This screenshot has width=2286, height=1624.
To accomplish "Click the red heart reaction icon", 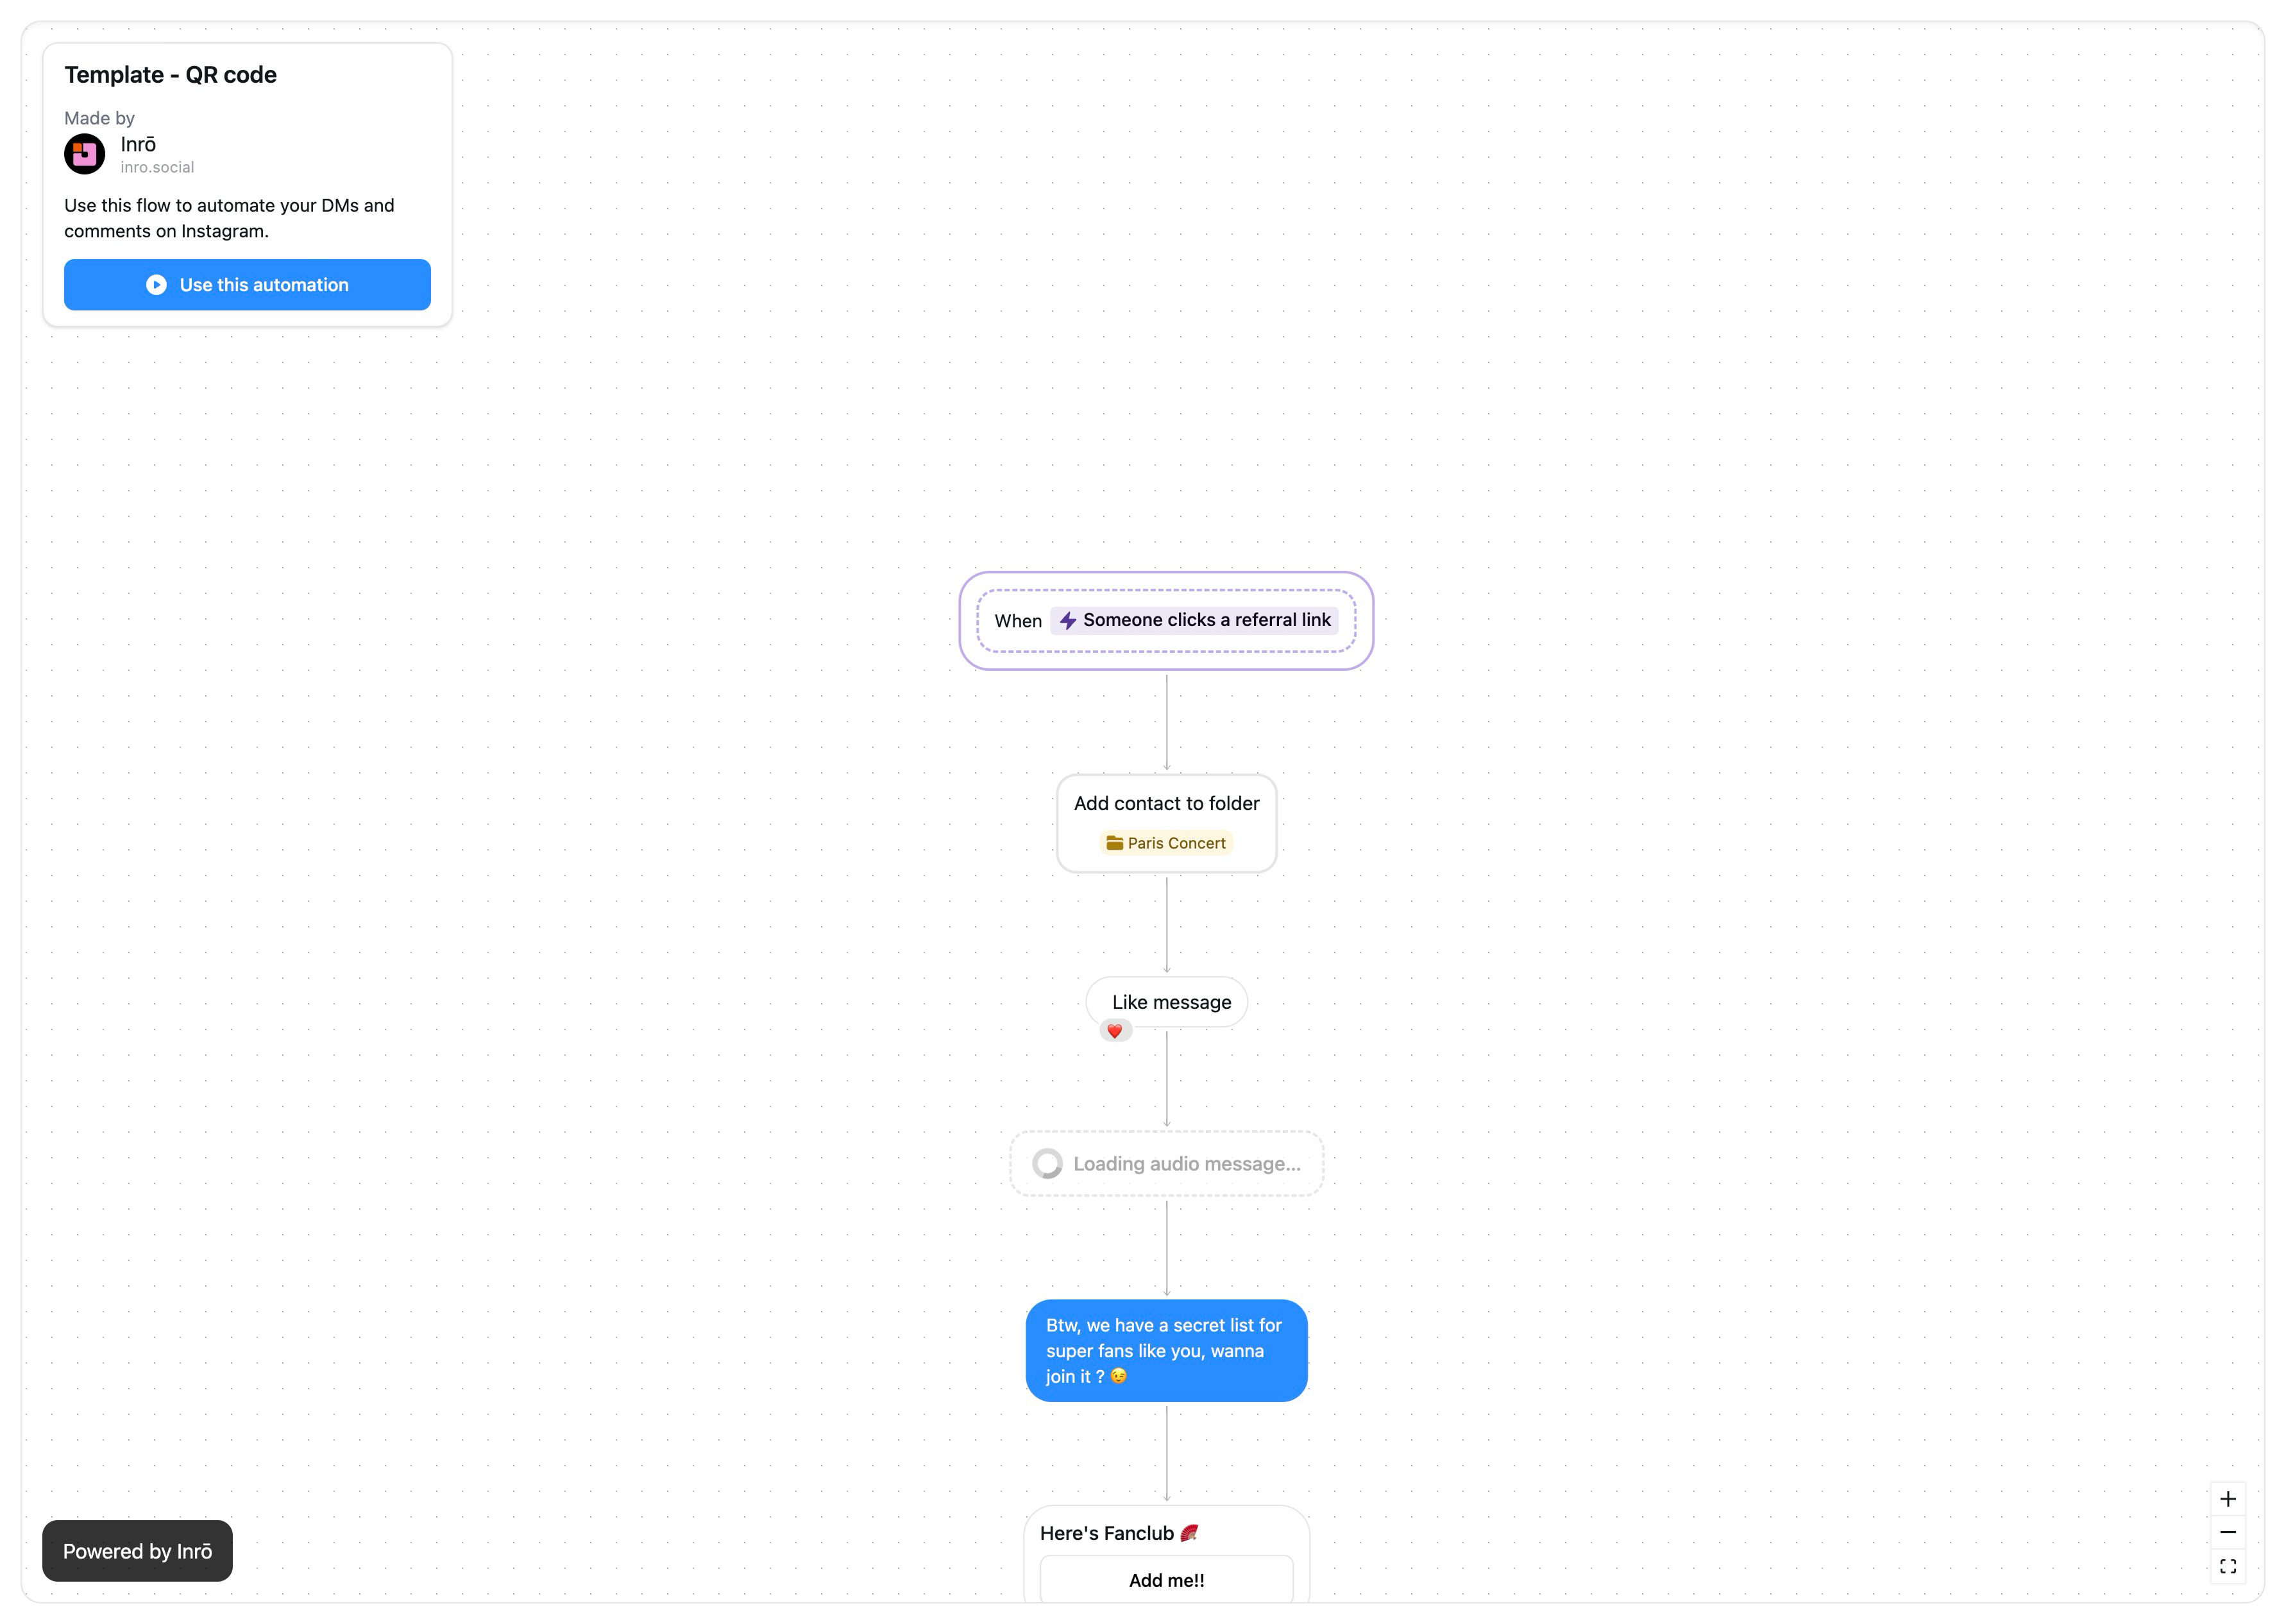I will 1115,1031.
